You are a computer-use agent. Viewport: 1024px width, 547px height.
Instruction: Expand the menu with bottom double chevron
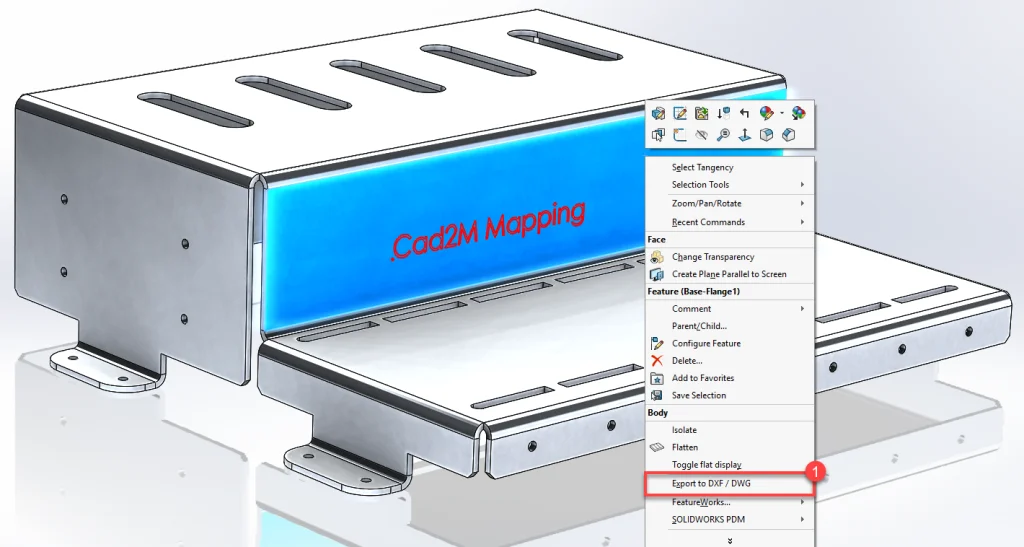click(x=730, y=540)
